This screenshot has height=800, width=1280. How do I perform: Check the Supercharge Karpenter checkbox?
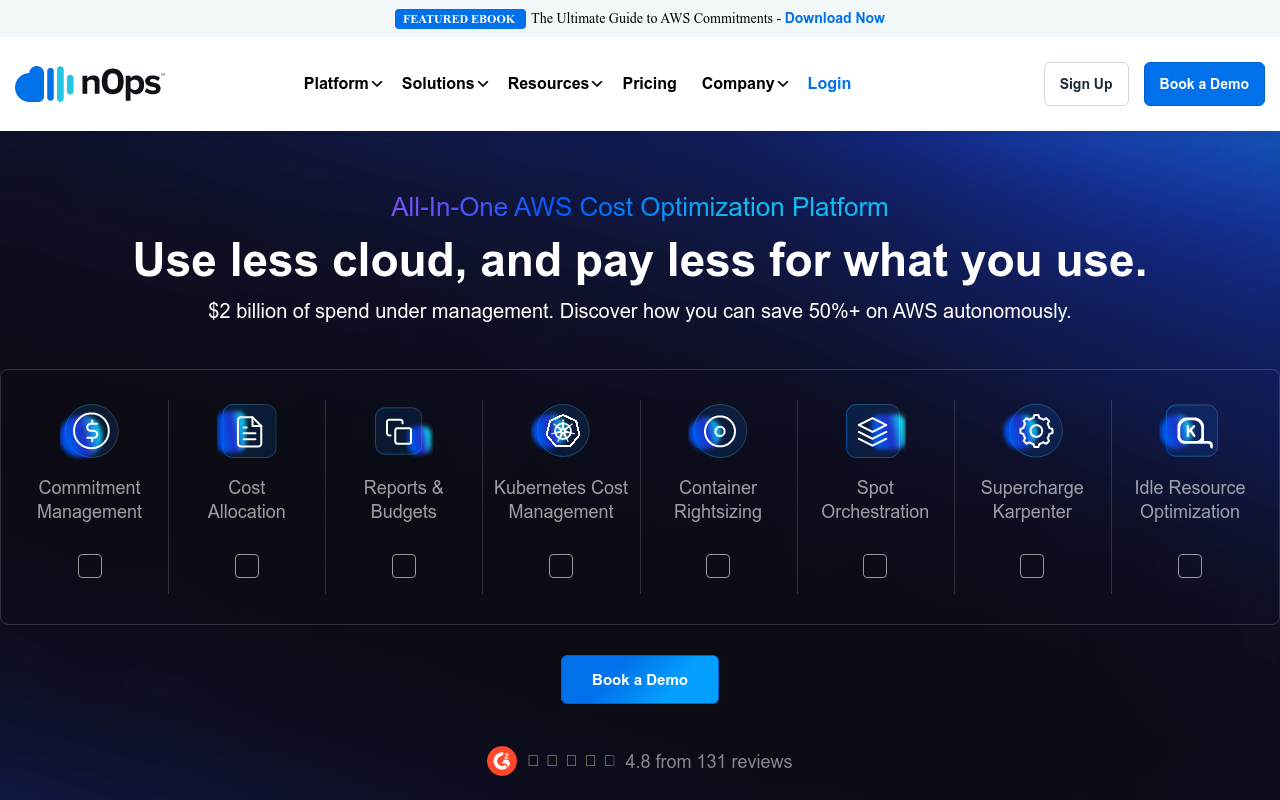point(1032,566)
